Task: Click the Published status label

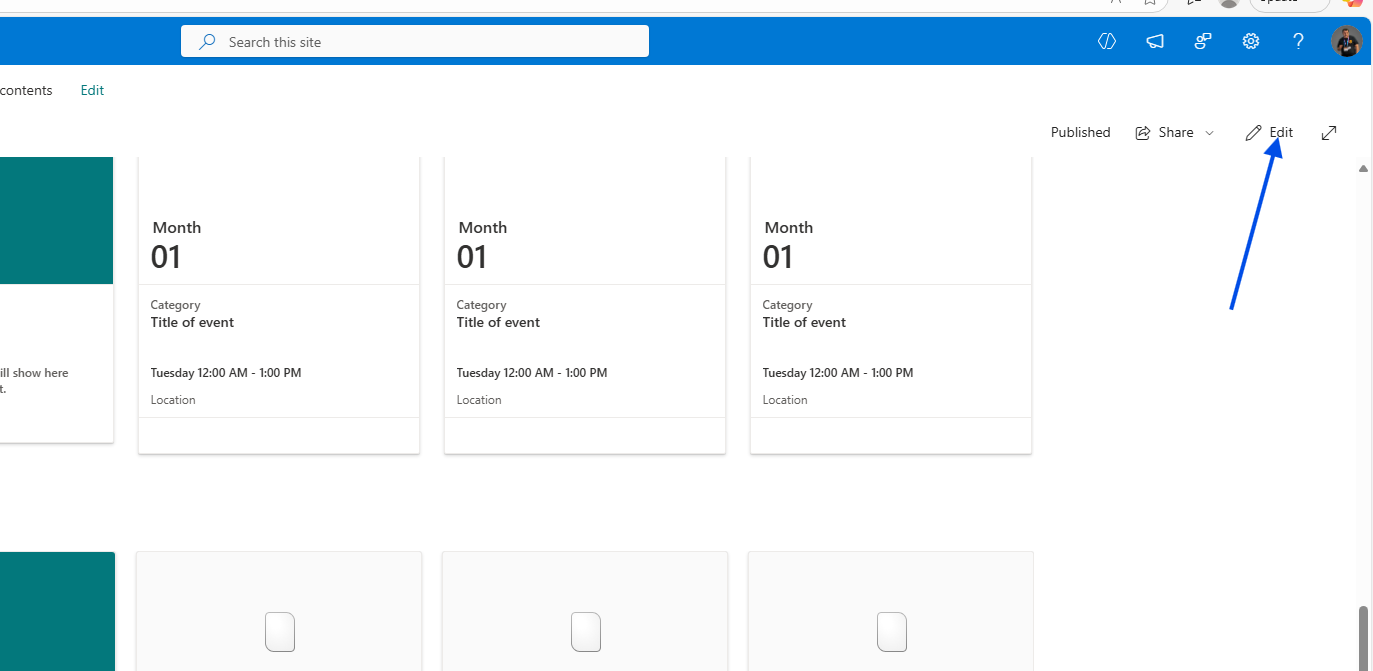Action: 1080,132
